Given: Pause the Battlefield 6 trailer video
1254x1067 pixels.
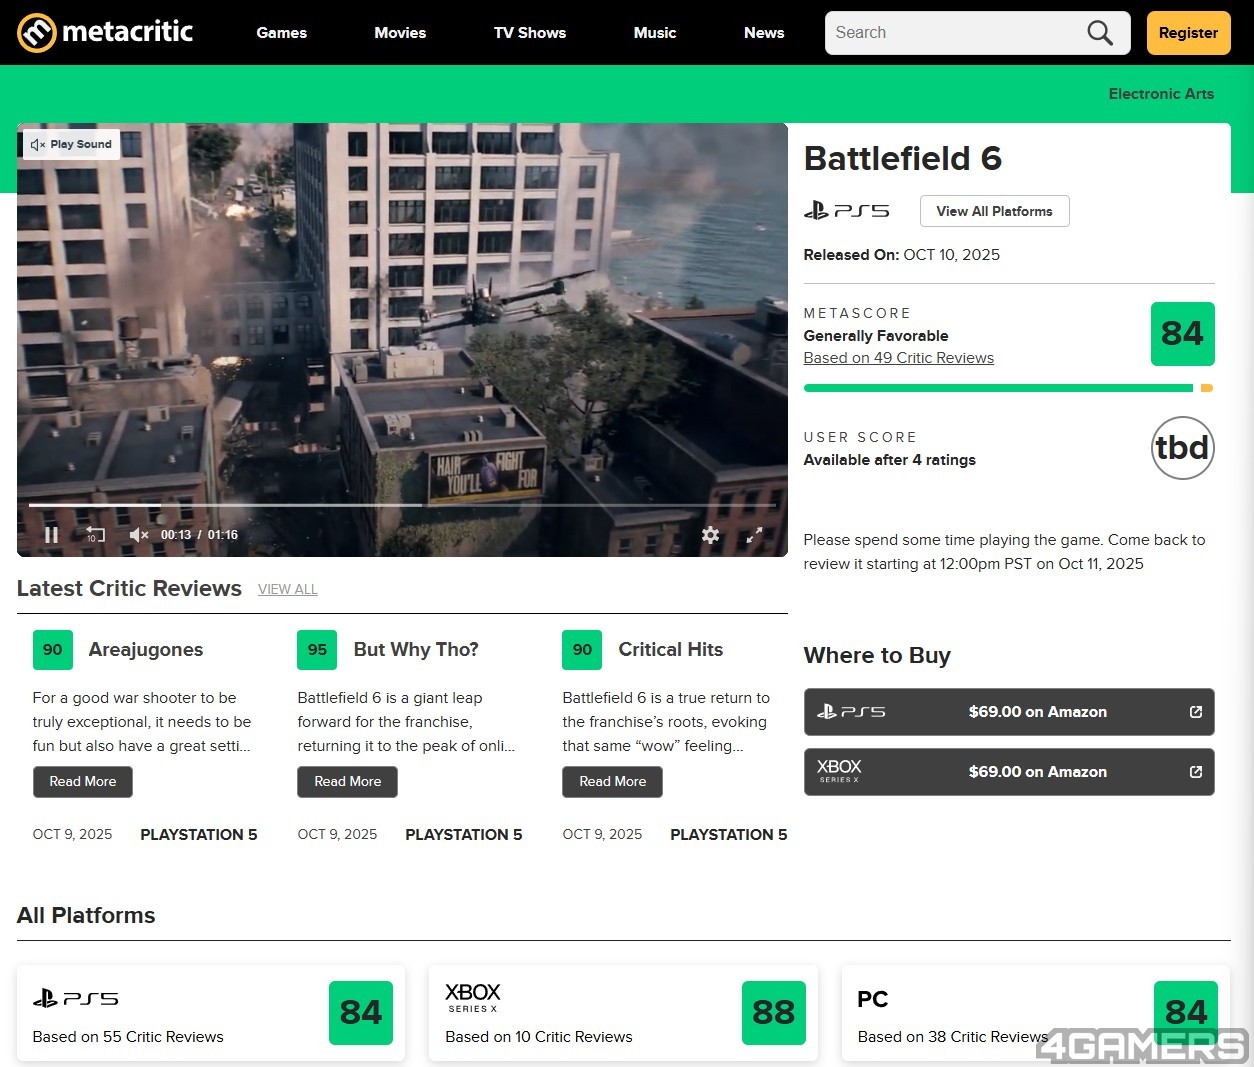Looking at the screenshot, I should coord(51,535).
